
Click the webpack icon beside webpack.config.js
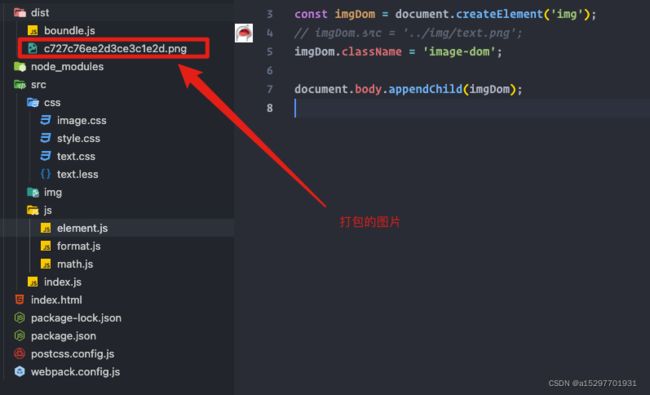pyautogui.click(x=19, y=372)
